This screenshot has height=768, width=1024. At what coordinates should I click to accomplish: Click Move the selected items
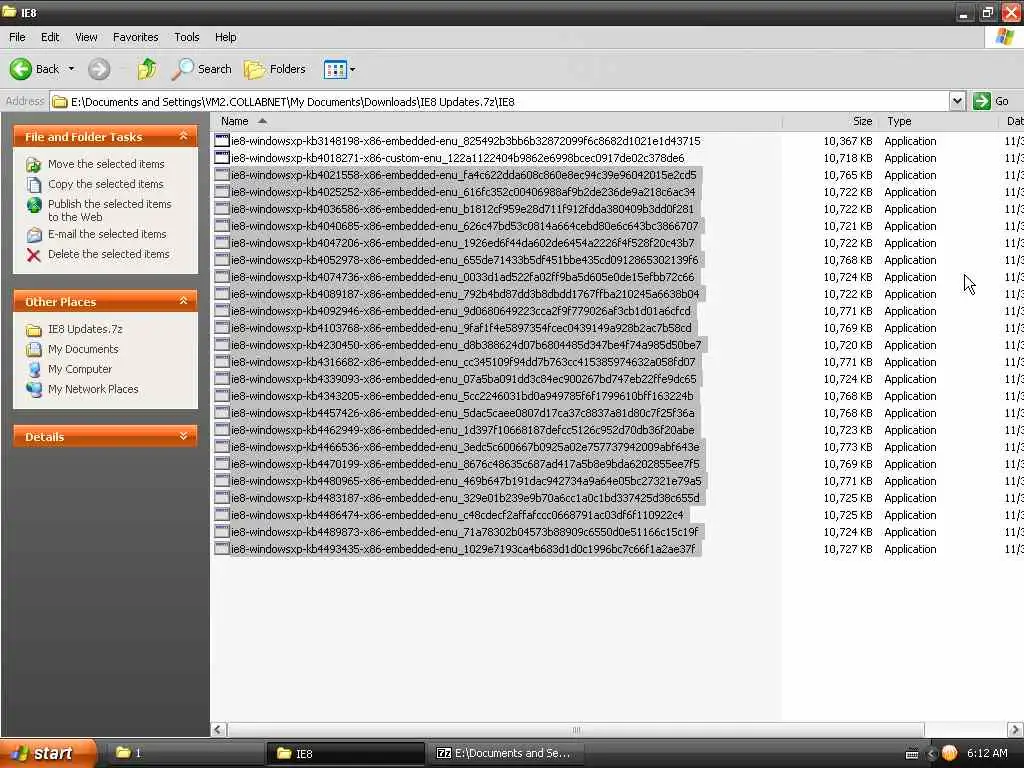point(106,164)
